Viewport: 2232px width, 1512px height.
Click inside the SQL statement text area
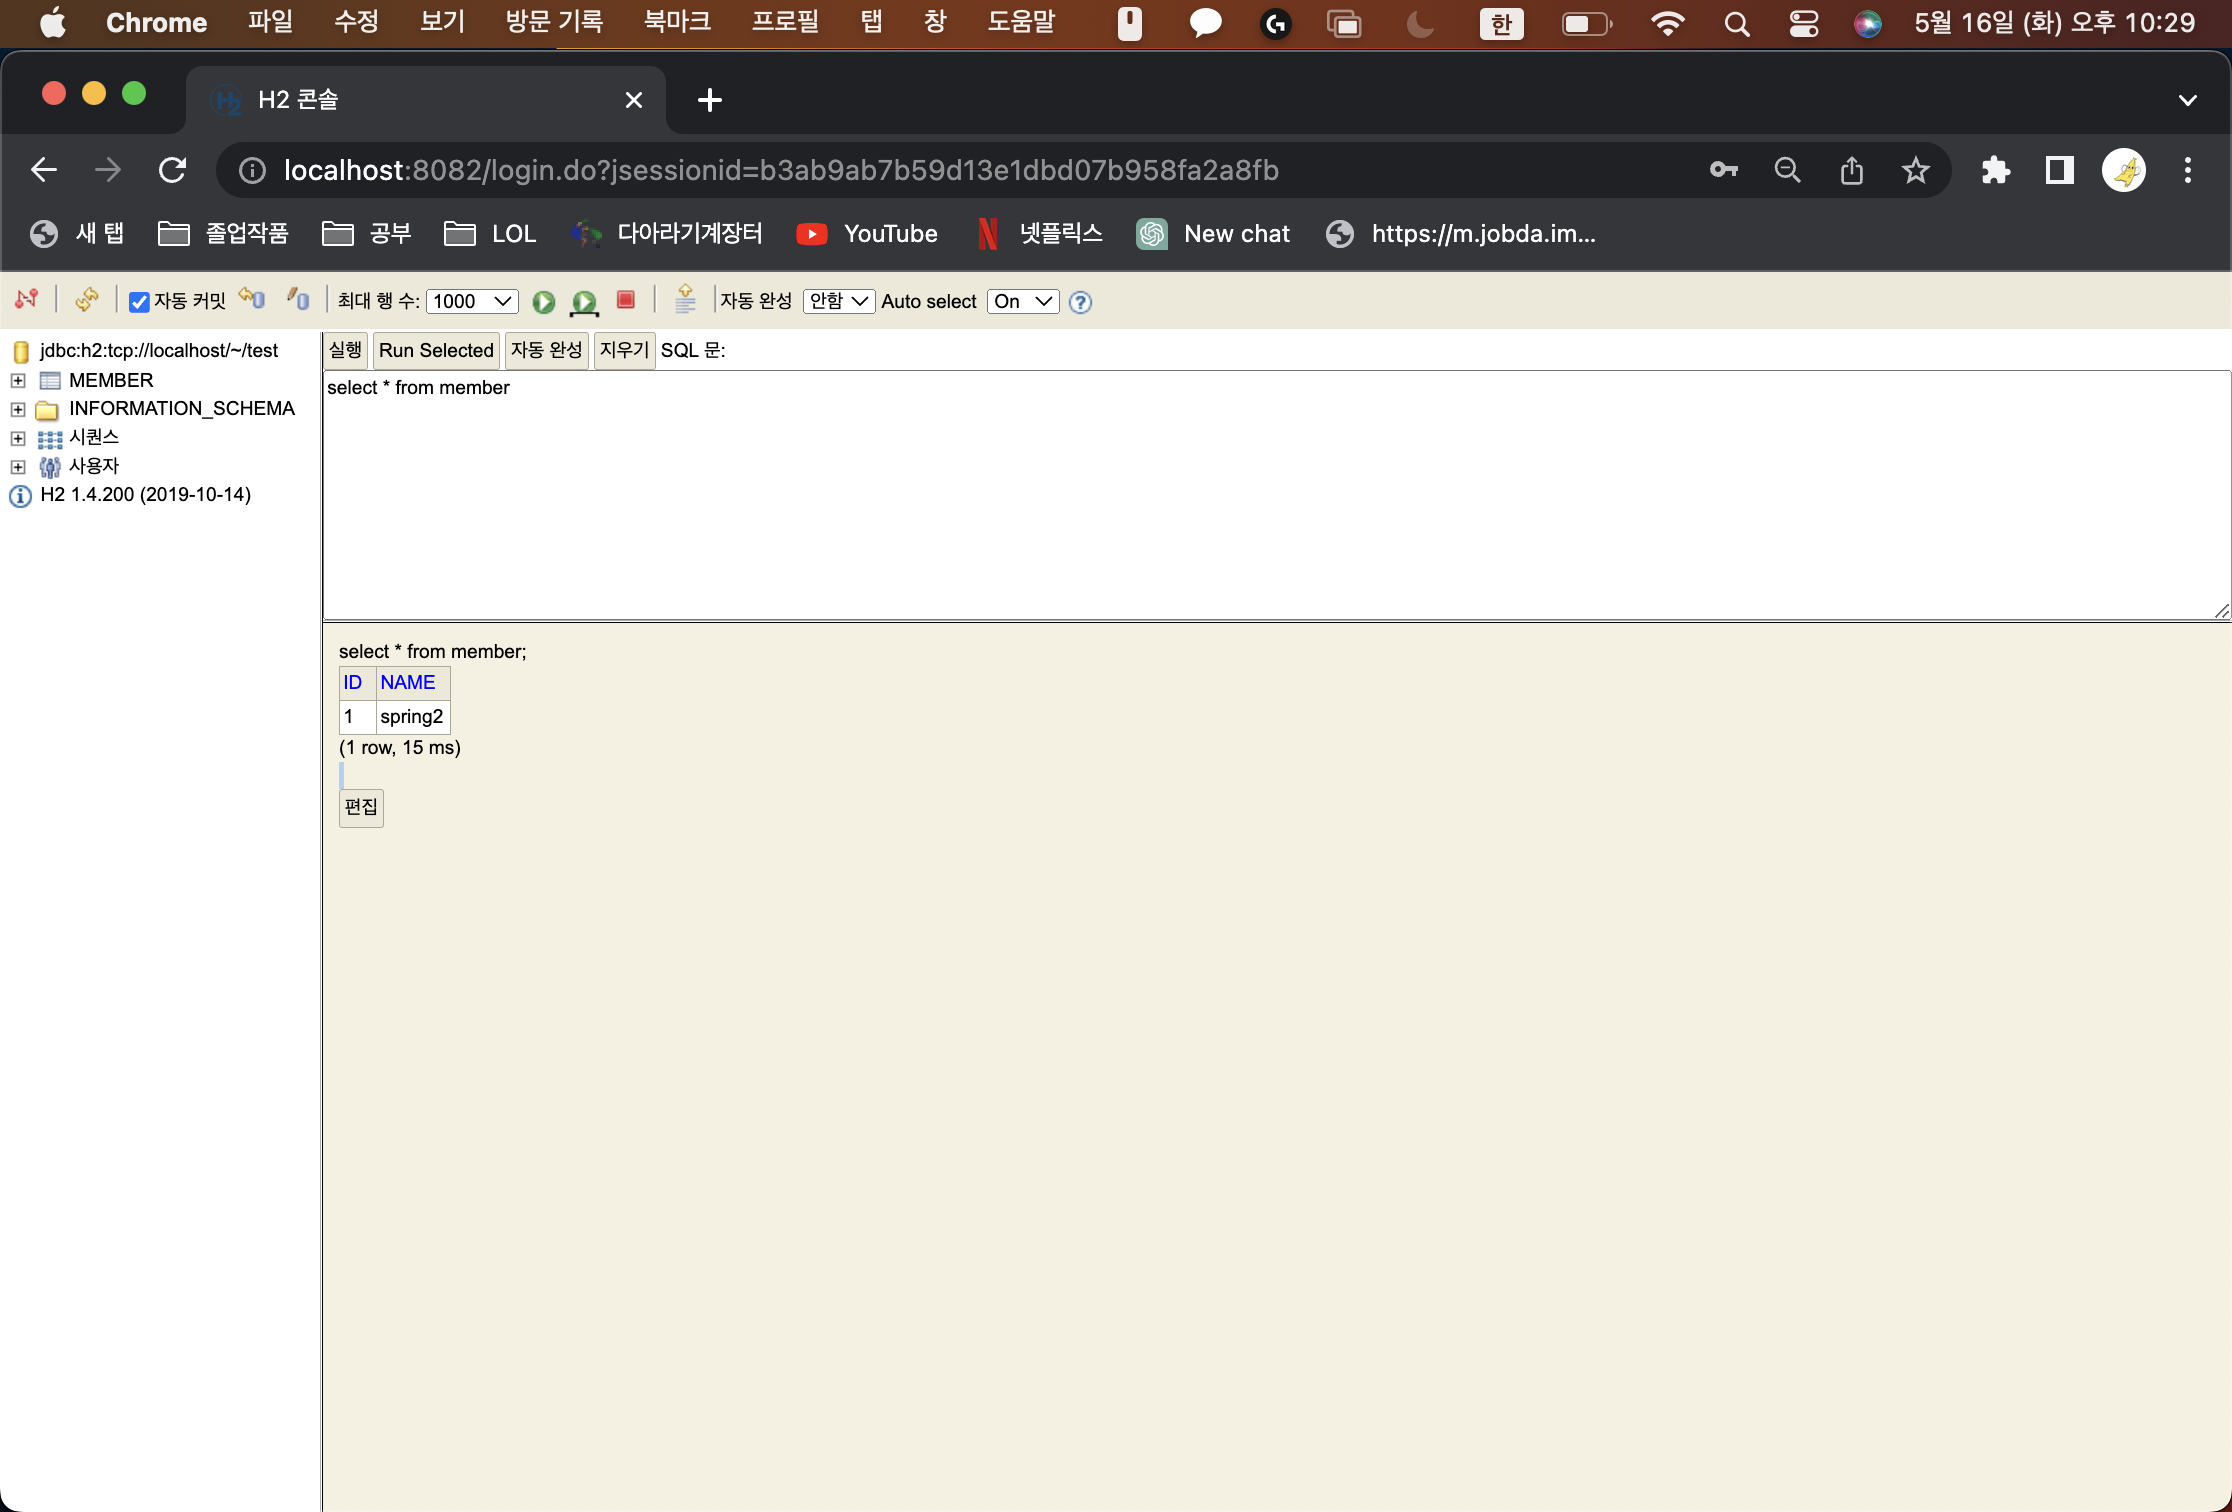point(1276,495)
